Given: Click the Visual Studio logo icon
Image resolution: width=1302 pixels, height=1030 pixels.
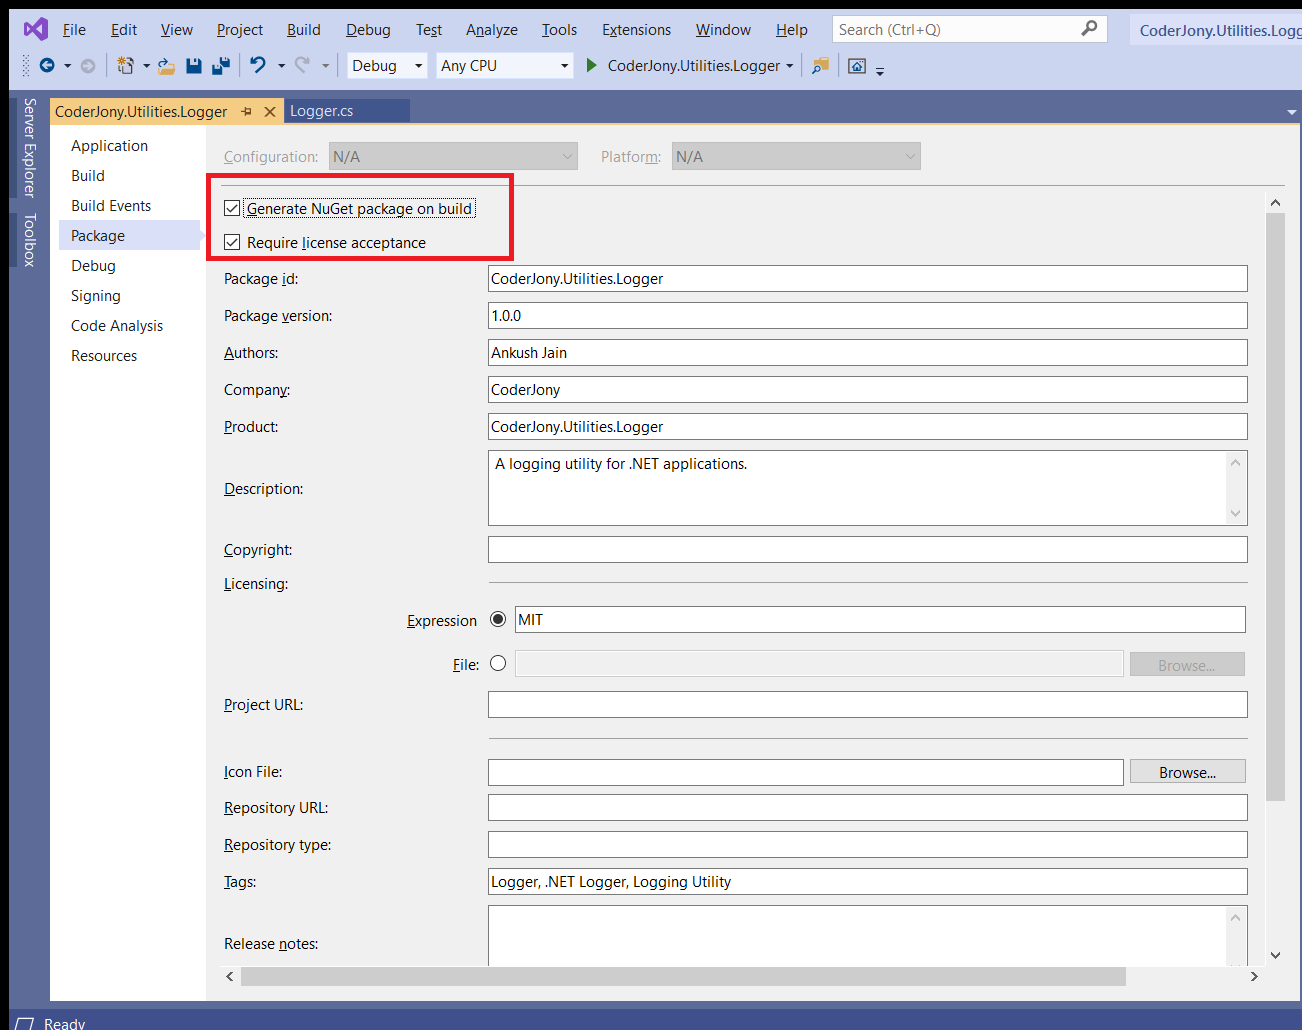Looking at the screenshot, I should (x=36, y=29).
